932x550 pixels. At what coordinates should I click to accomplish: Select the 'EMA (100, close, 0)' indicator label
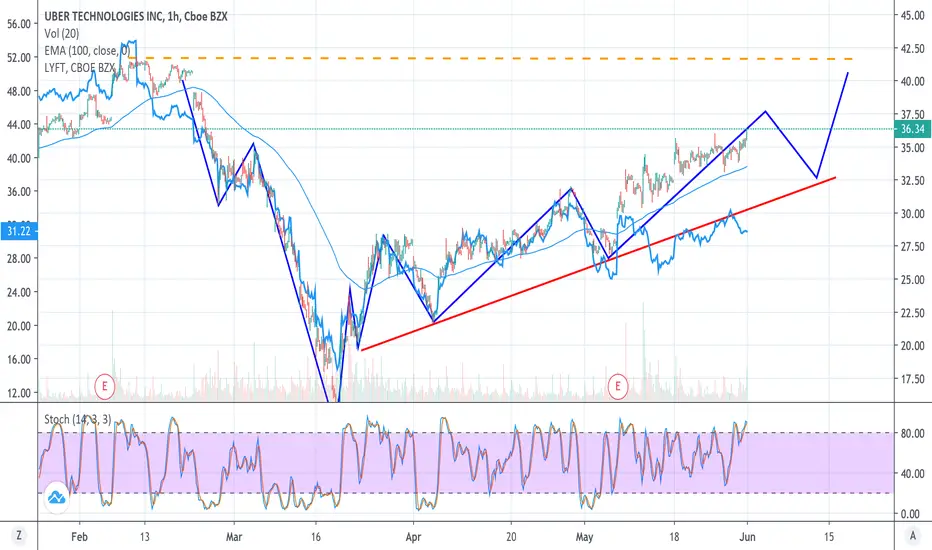pos(87,51)
